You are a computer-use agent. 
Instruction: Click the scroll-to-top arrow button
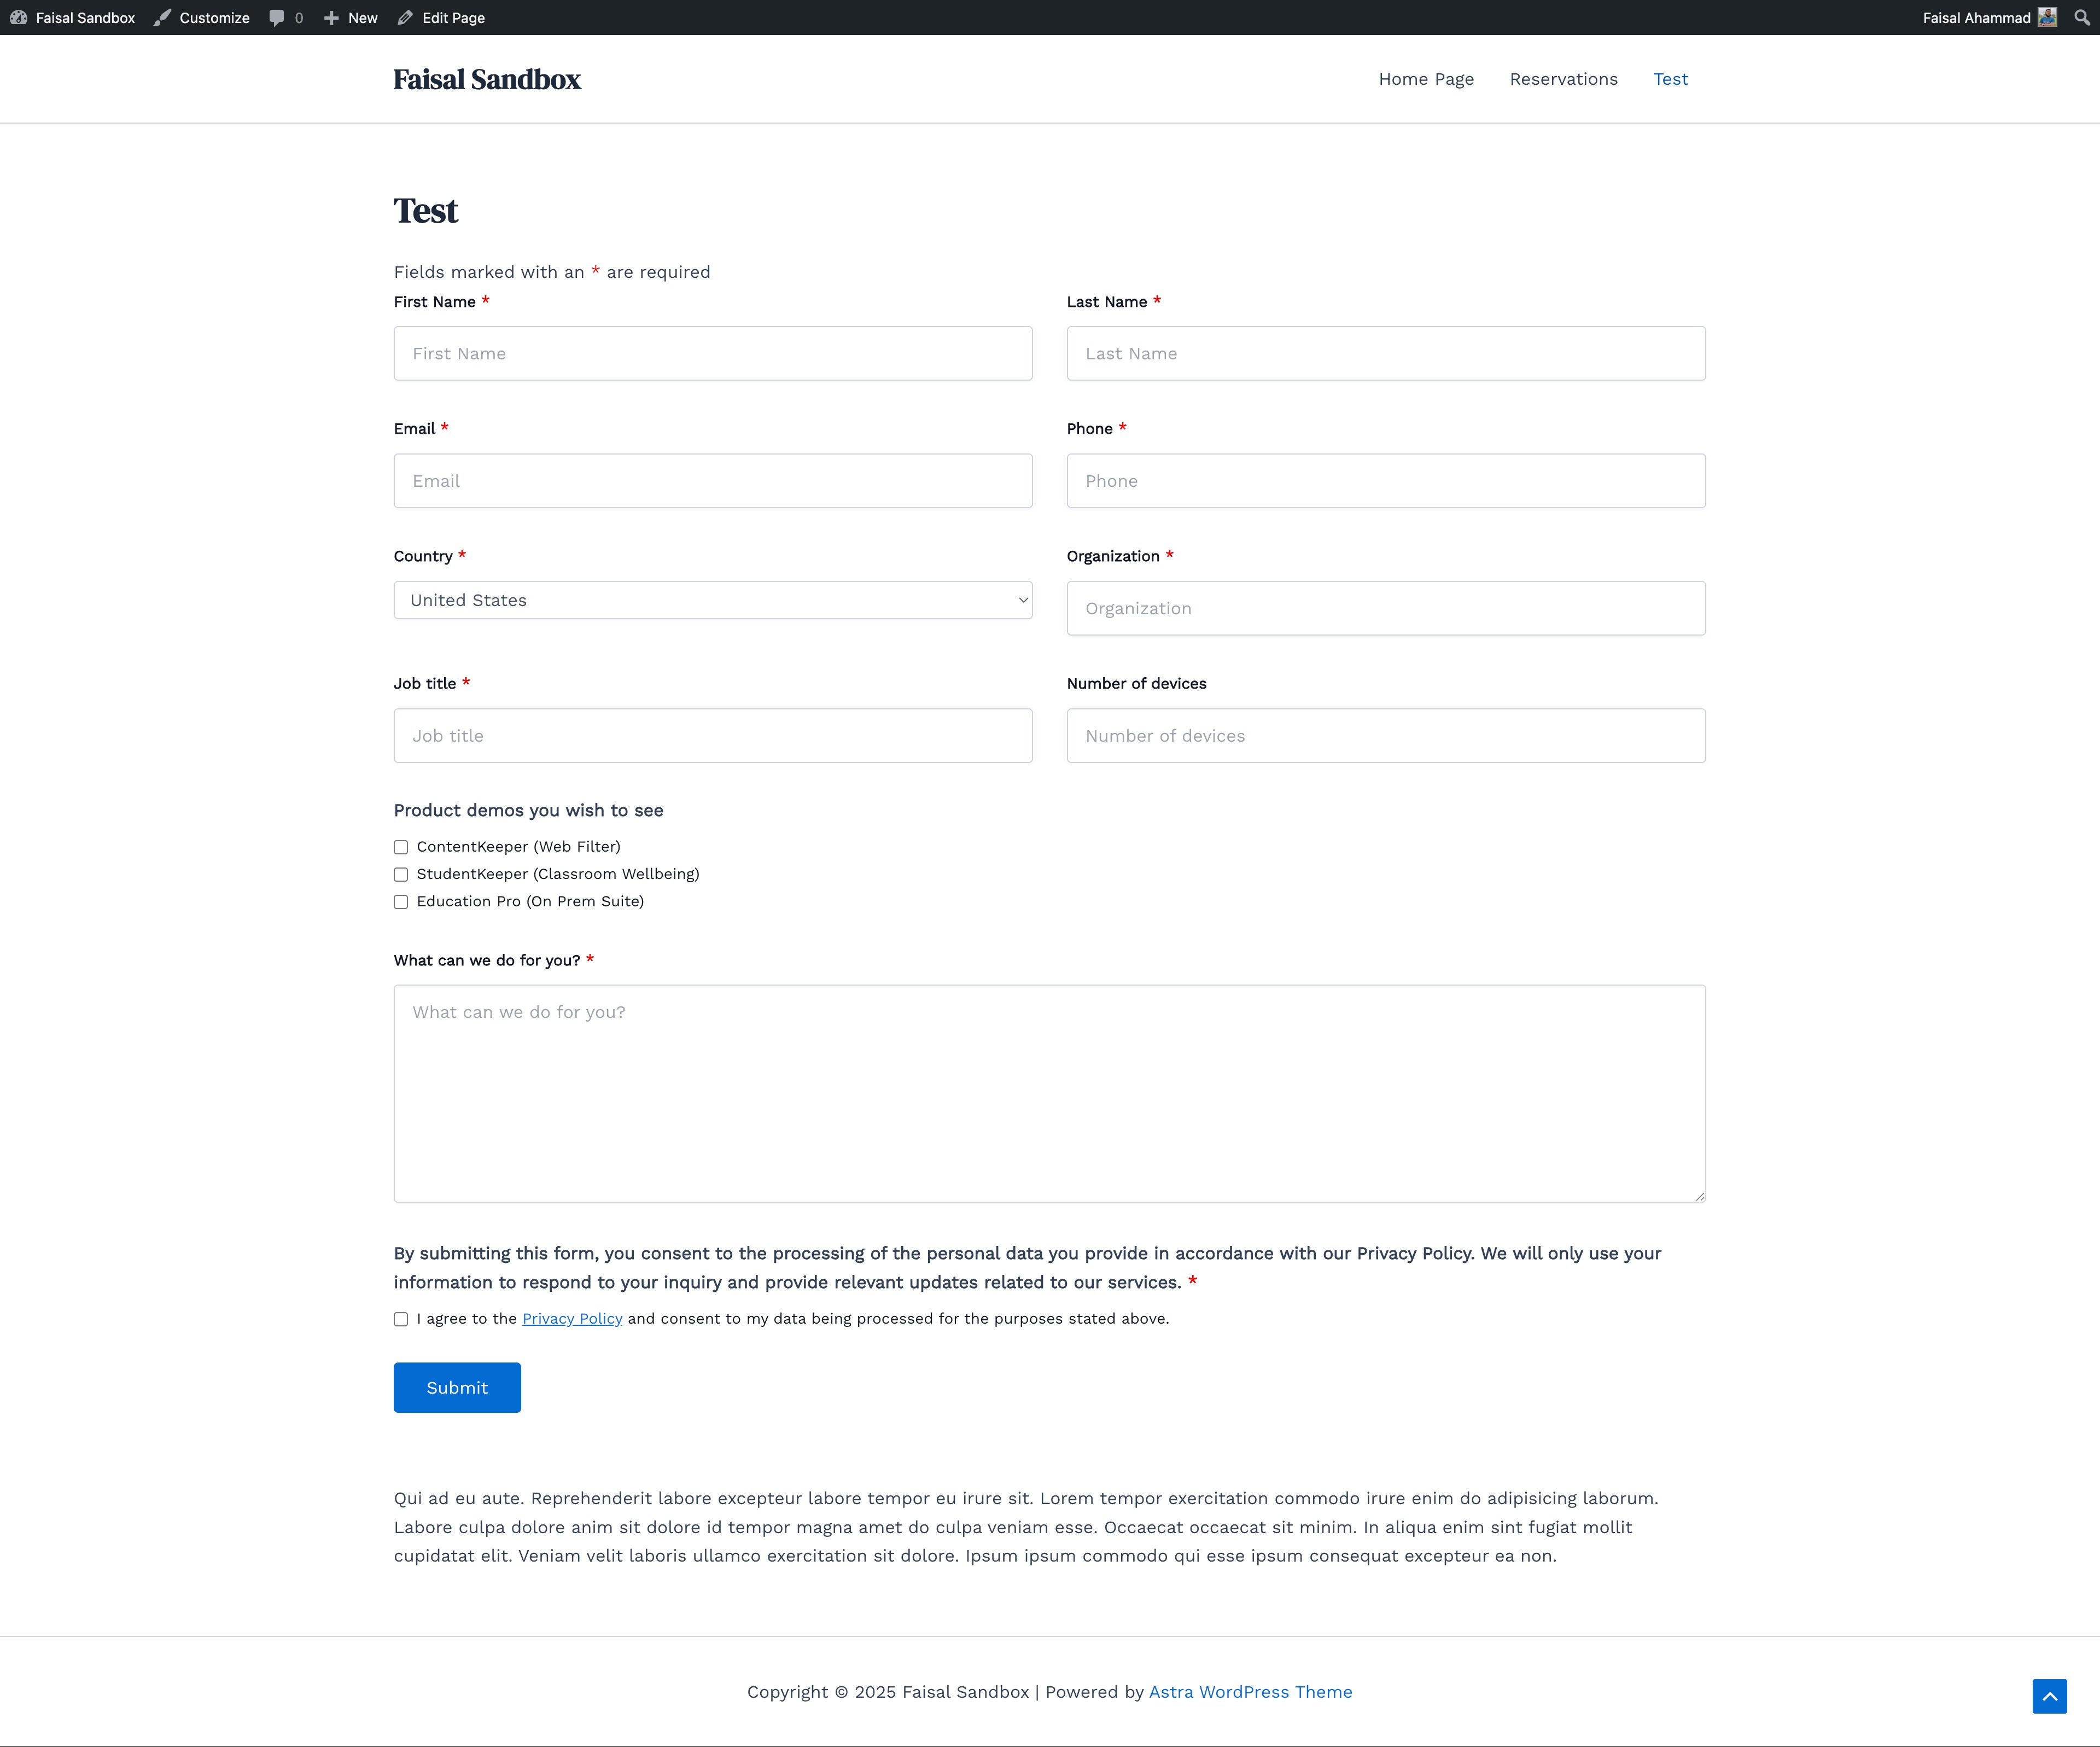[2049, 1696]
